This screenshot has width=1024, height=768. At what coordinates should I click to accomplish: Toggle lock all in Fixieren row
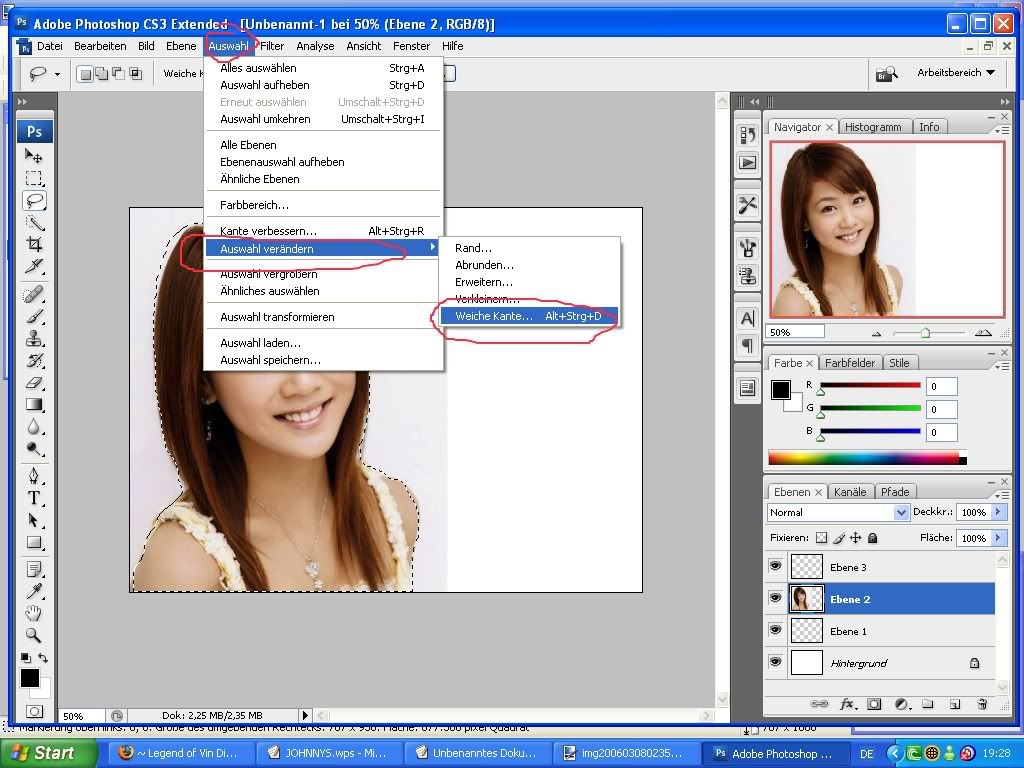[x=872, y=538]
